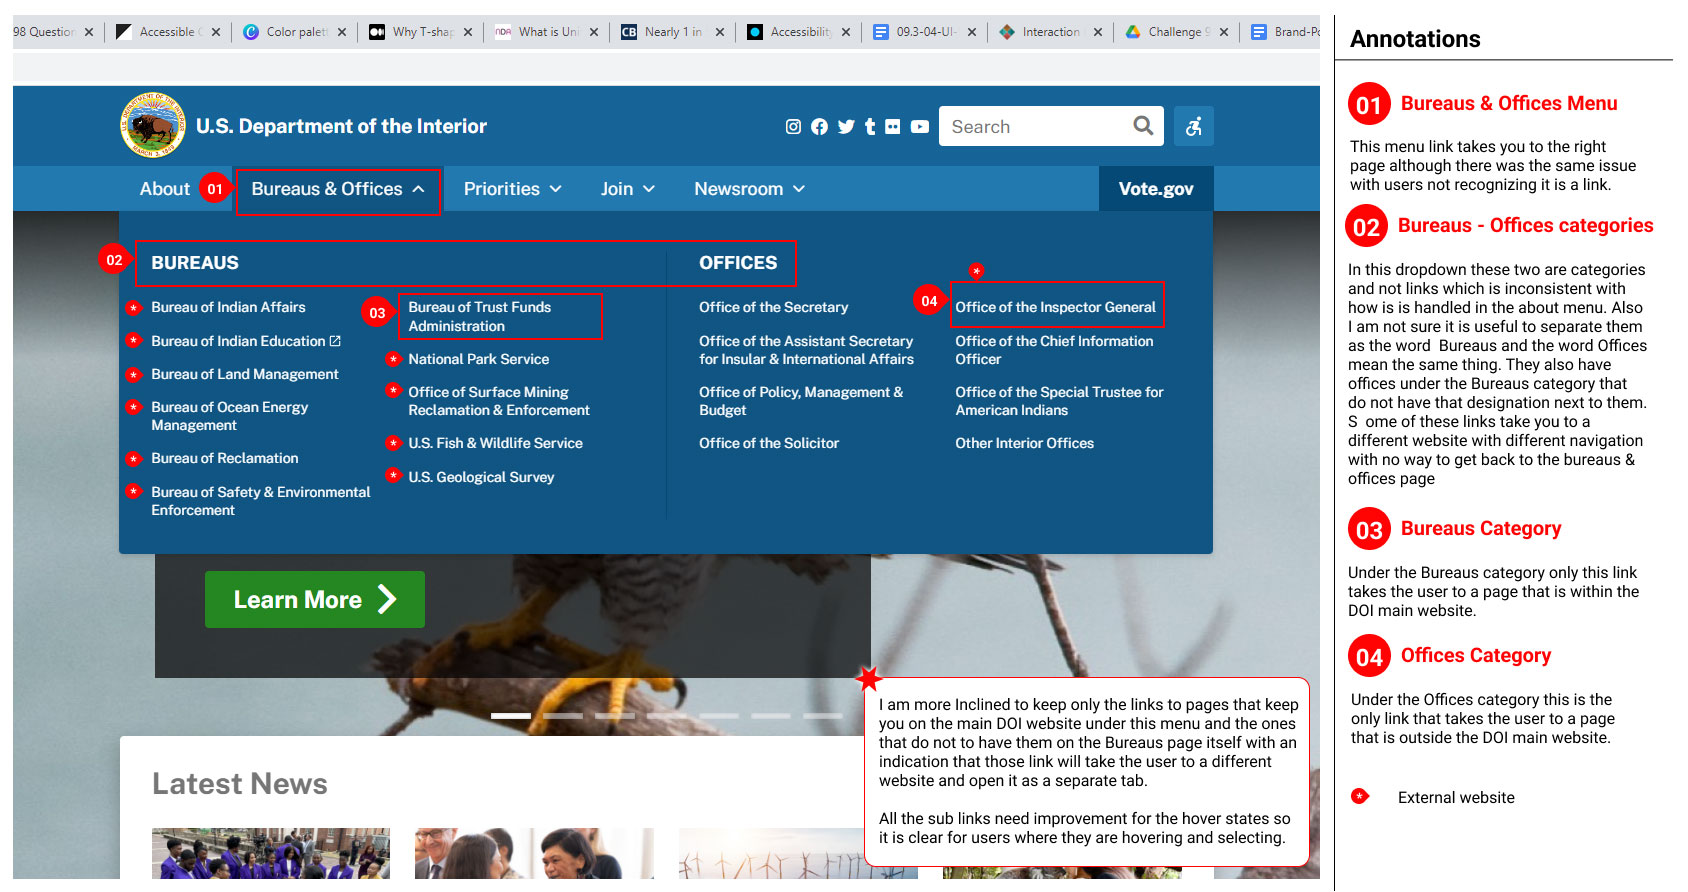Close the 'Color palett' browser tab

[x=342, y=32]
